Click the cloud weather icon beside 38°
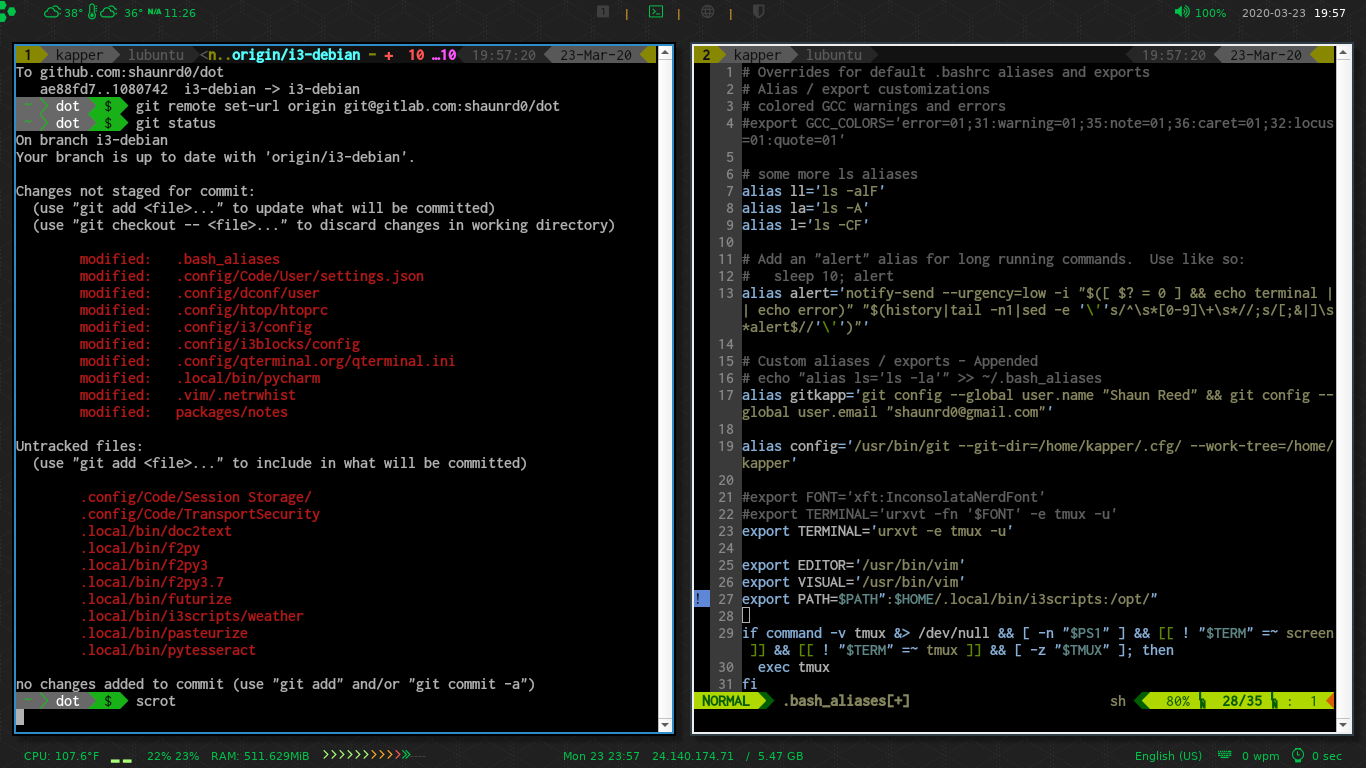This screenshot has height=768, width=1366. [x=53, y=13]
